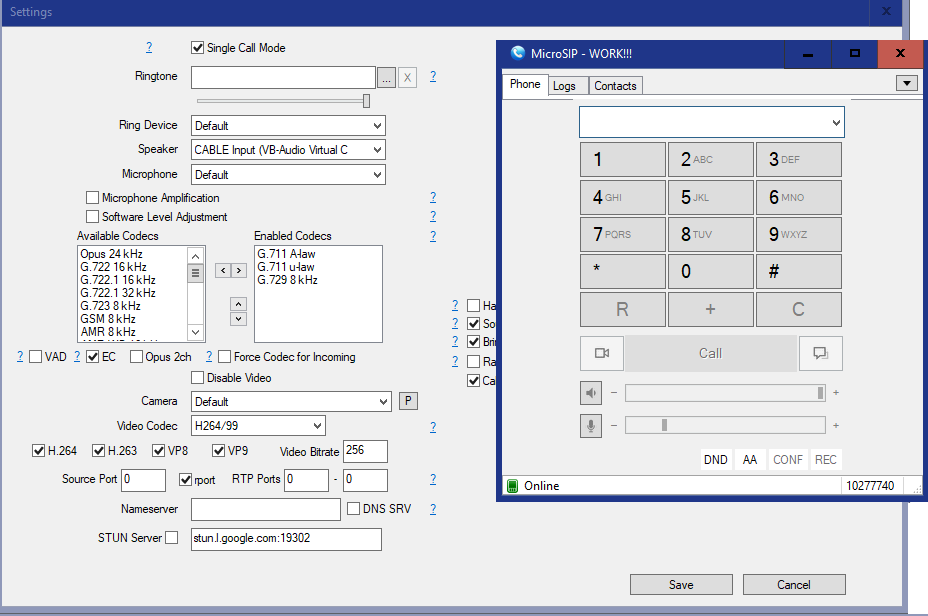
Task: Open help for Microphone Amplification
Action: (x=433, y=197)
